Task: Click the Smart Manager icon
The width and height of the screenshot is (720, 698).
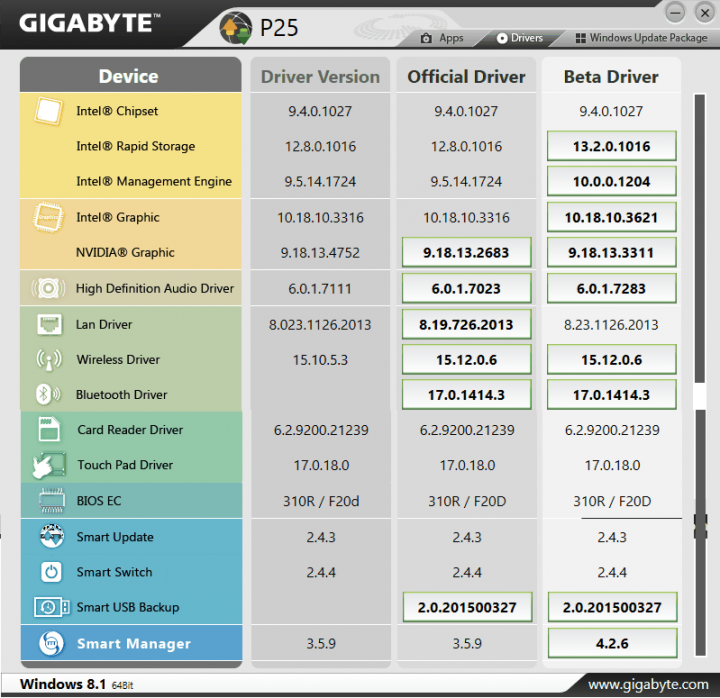Action: [51, 643]
